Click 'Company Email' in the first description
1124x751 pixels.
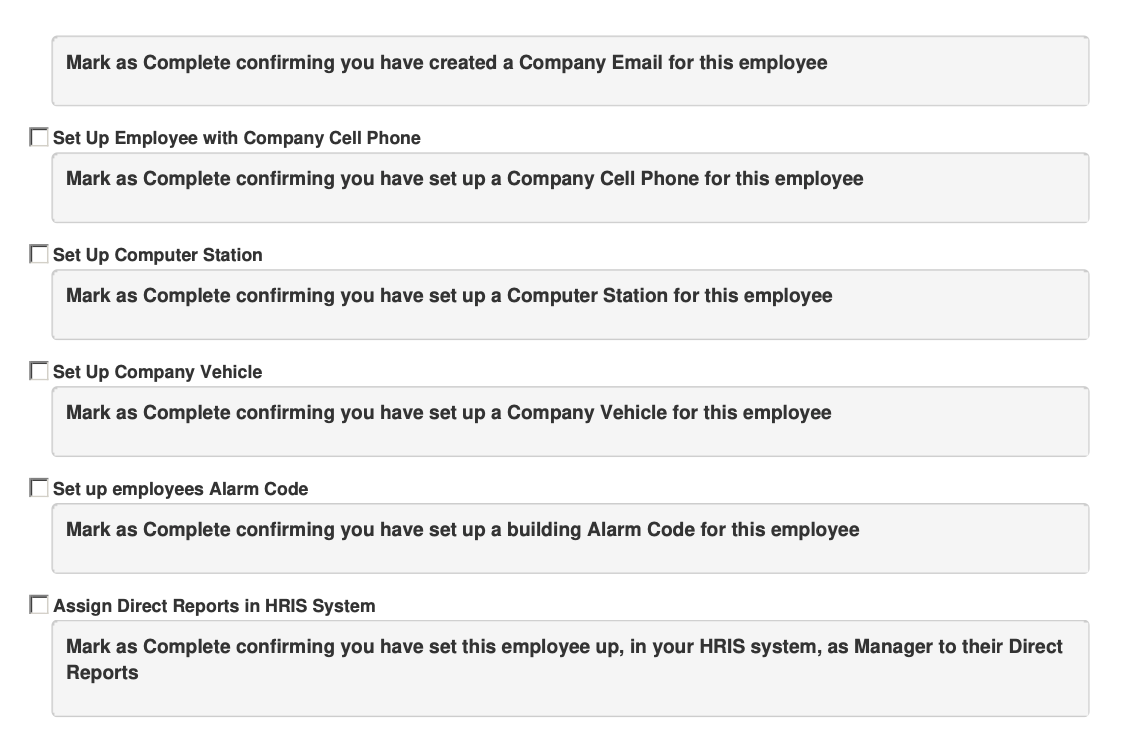[591, 62]
